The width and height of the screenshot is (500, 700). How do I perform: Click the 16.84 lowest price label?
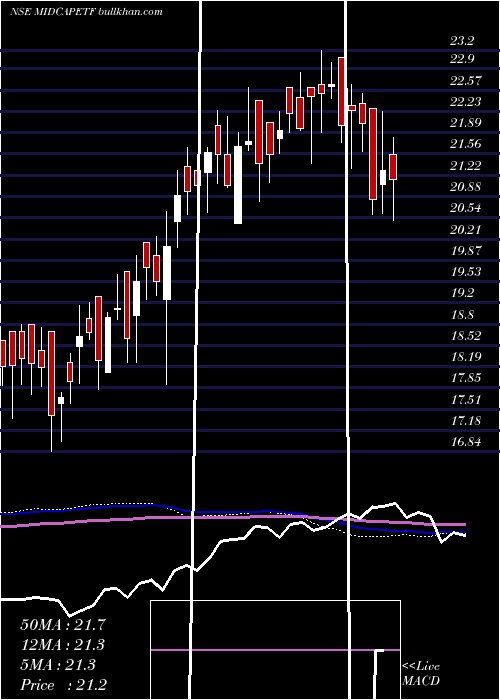(x=466, y=442)
